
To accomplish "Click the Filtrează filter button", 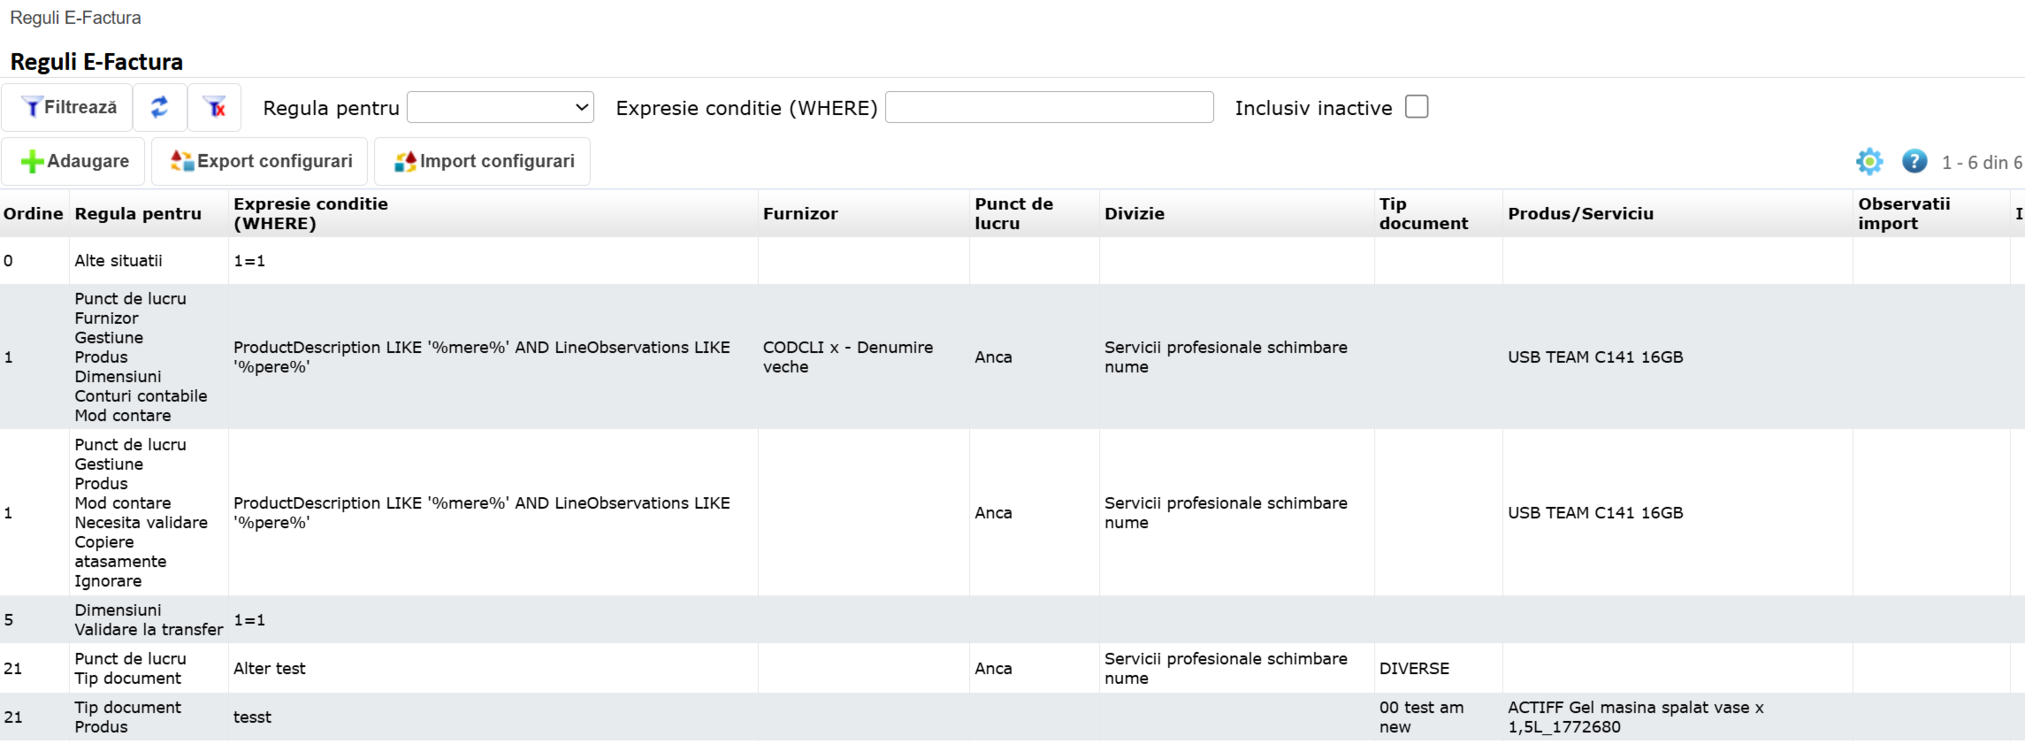I will click(68, 108).
